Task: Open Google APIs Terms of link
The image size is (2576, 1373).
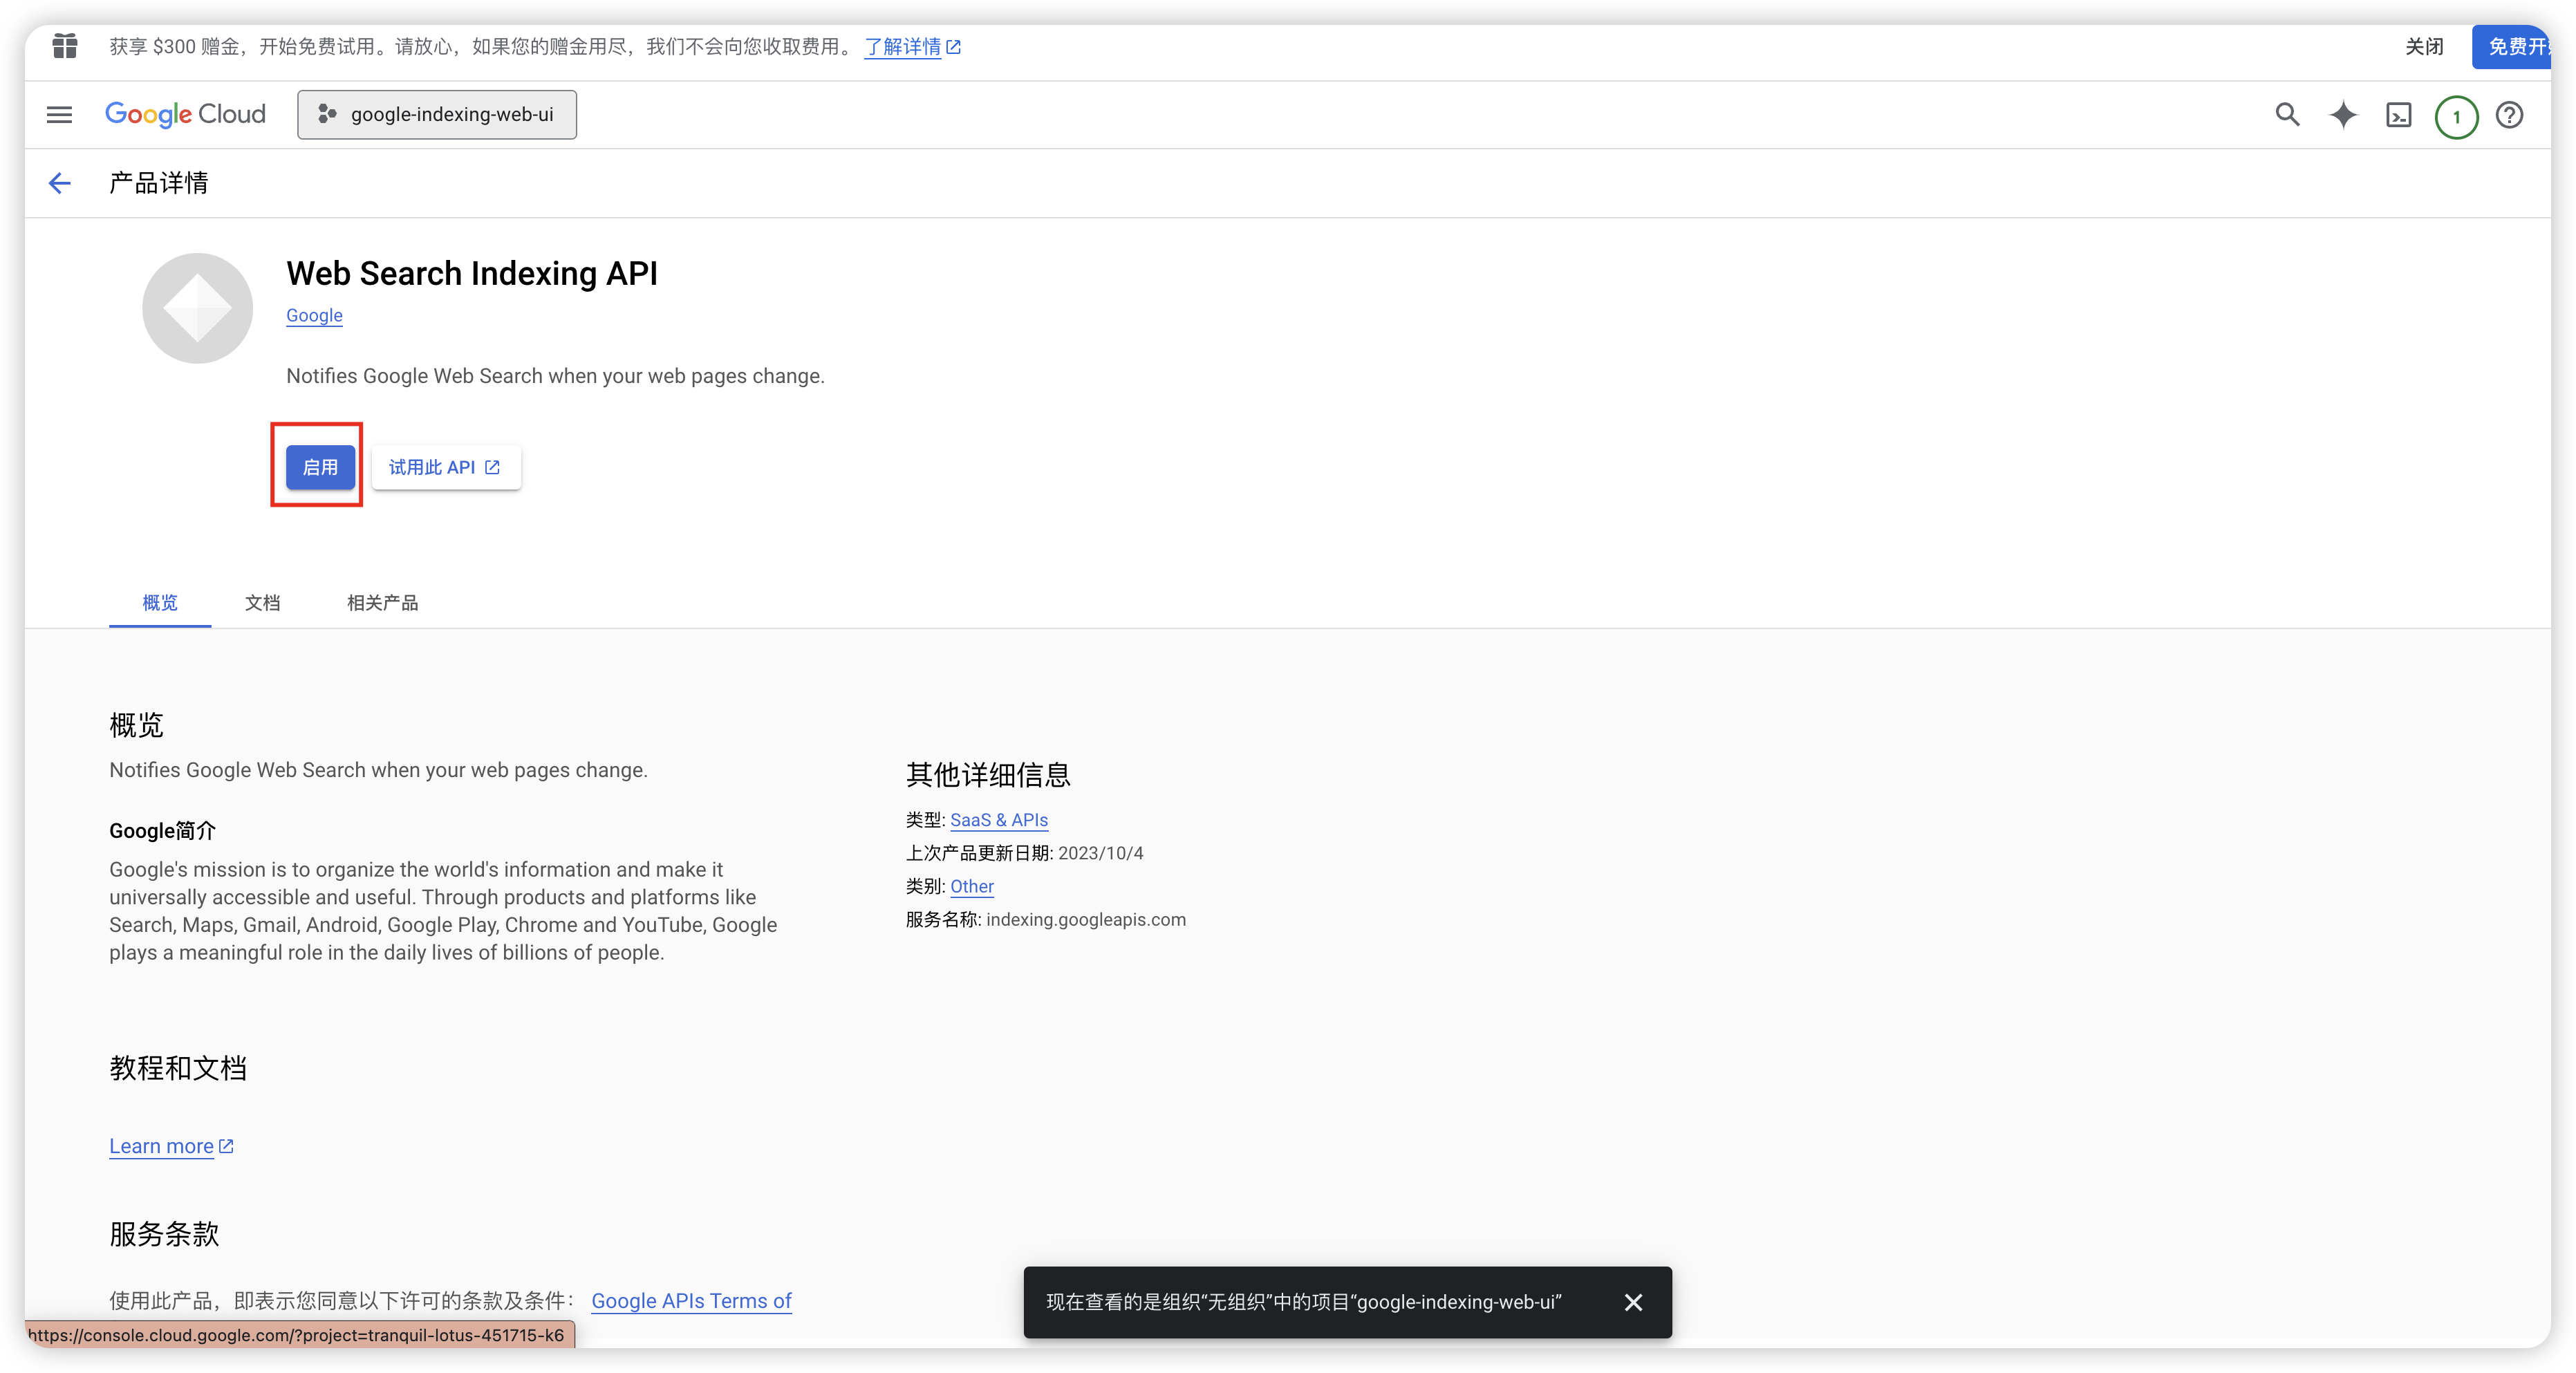Action: [691, 1300]
